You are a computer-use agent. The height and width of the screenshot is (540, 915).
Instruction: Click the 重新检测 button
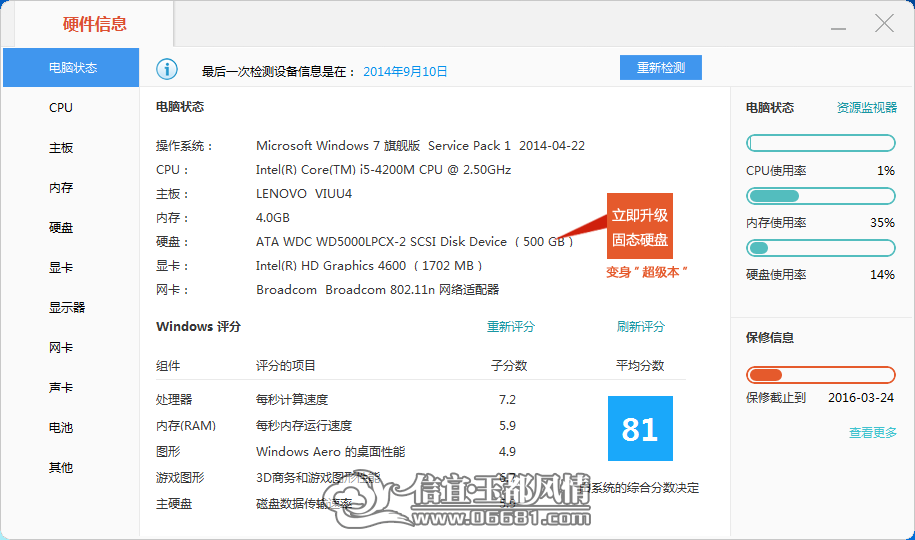[x=661, y=68]
